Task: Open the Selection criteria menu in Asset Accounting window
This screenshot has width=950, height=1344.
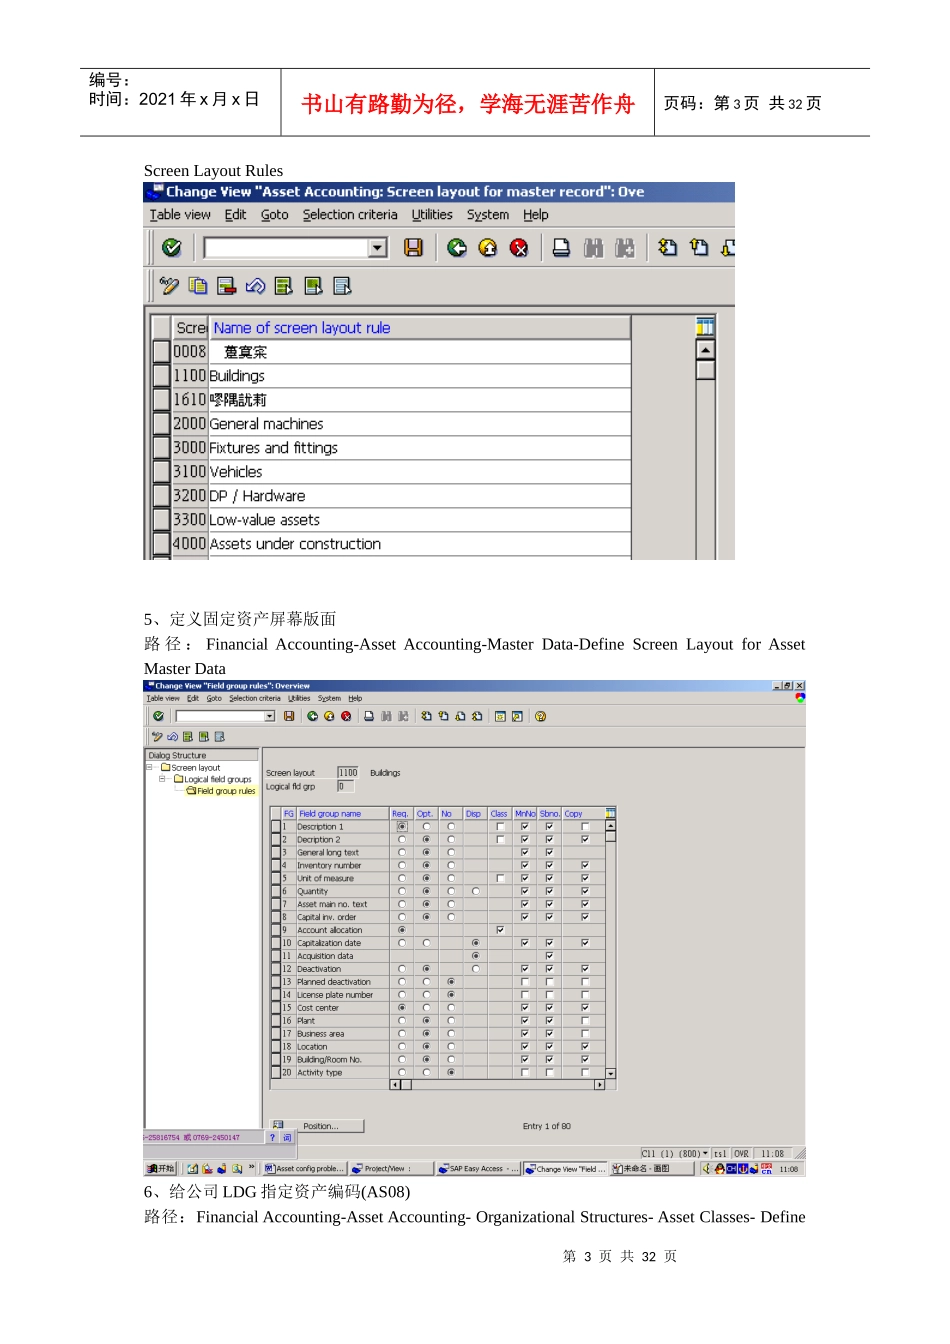Action: tap(350, 215)
